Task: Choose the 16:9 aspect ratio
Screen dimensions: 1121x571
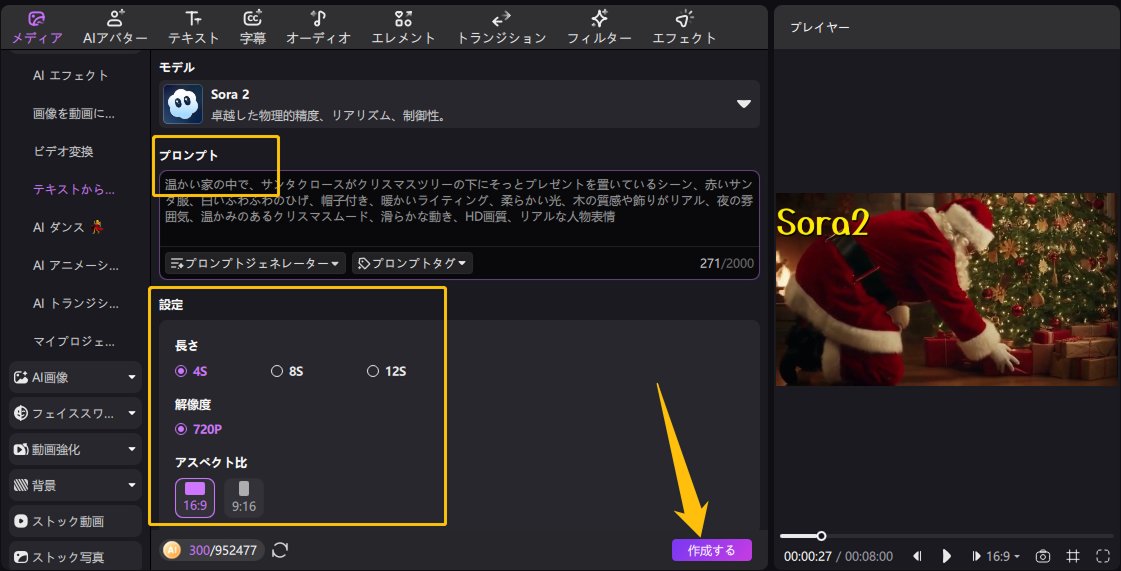Action: pos(194,497)
